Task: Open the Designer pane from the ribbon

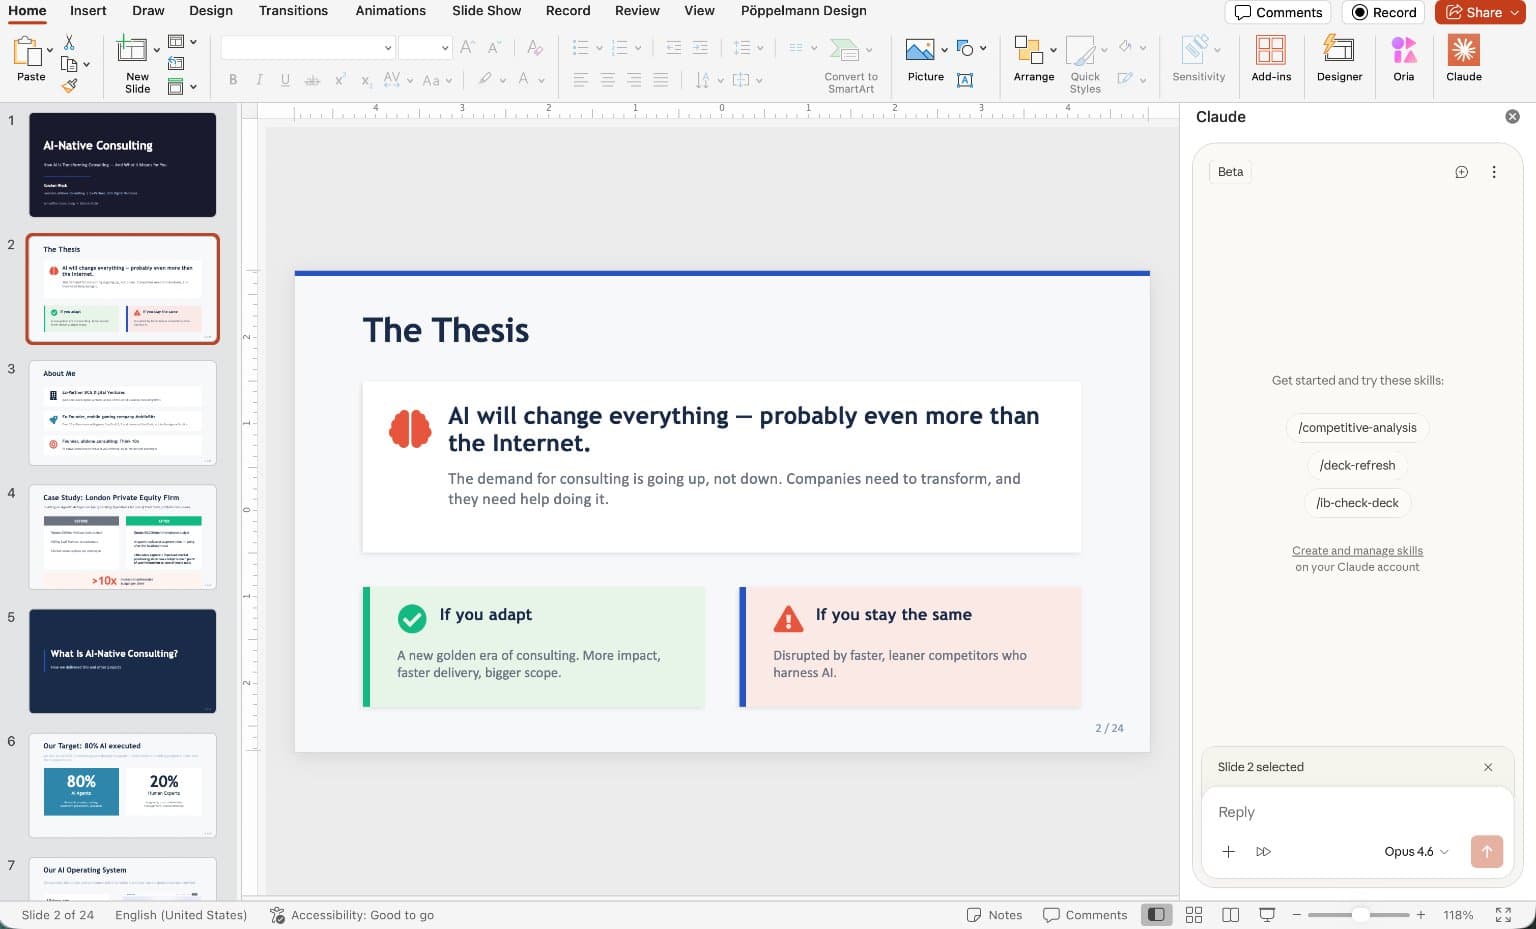Action: click(x=1339, y=62)
